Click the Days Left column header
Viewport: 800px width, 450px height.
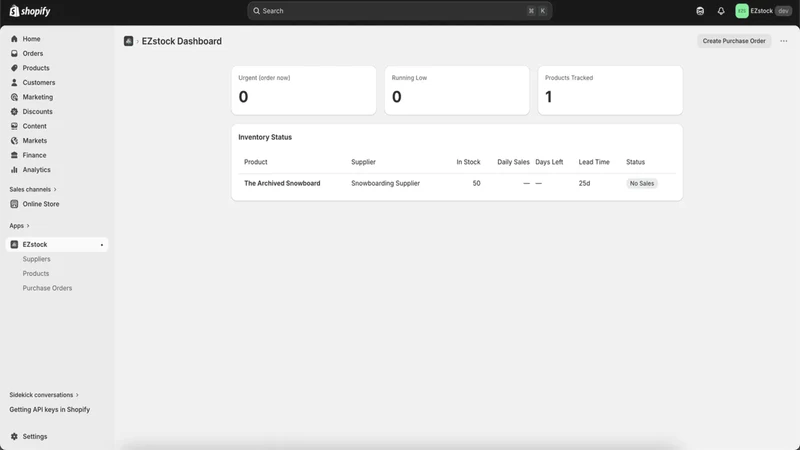coord(549,162)
